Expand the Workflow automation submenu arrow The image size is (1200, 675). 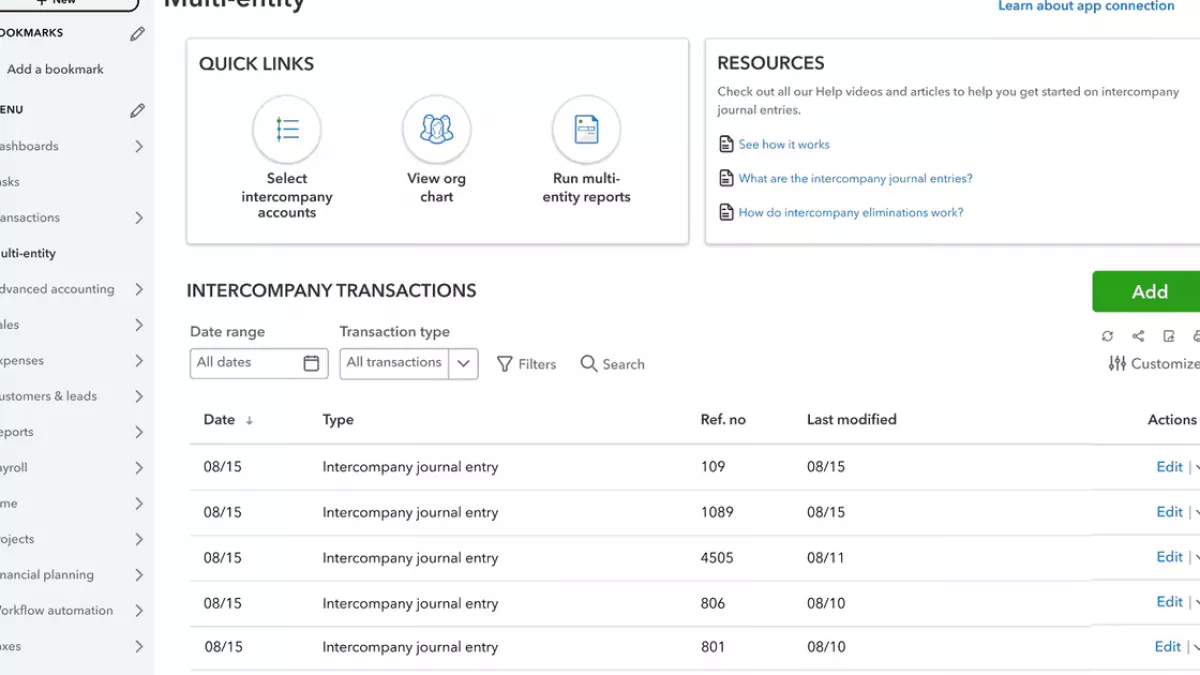[x=139, y=610]
